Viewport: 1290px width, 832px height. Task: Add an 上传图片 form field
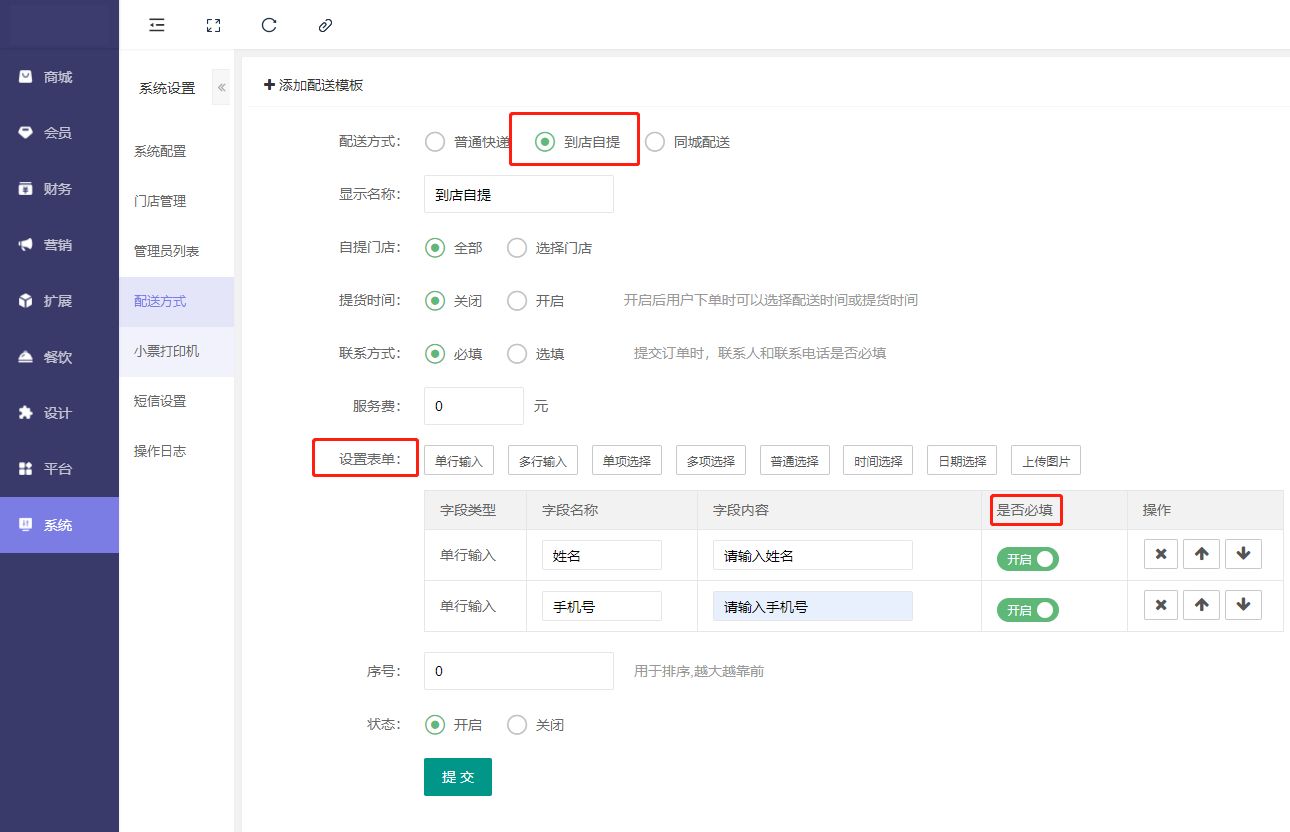(x=1045, y=461)
